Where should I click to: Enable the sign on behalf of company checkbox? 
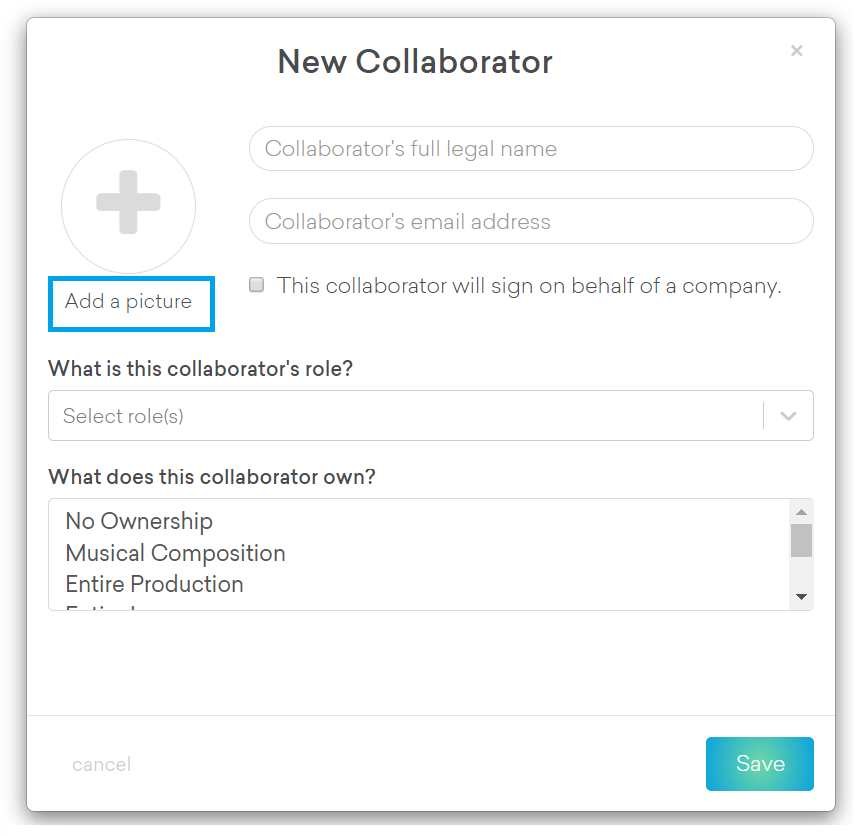(x=257, y=285)
